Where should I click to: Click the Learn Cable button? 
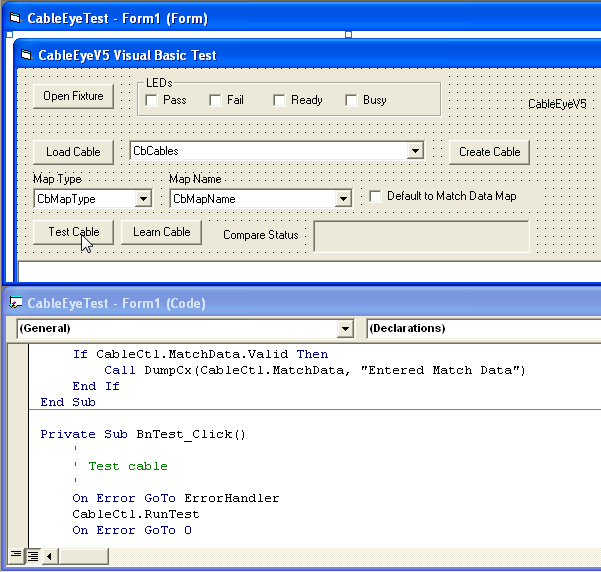coord(161,232)
